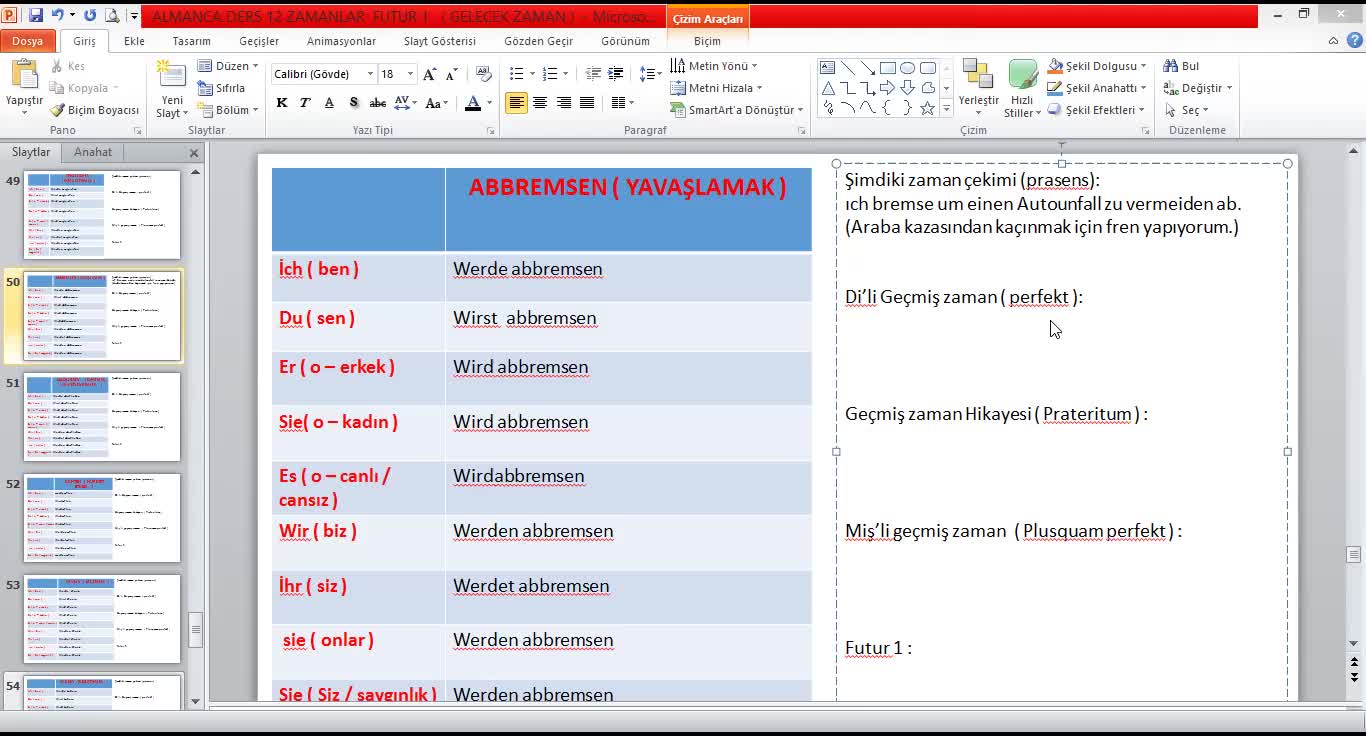The image size is (1366, 736).
Task: Open Hızlı Stiller quick styles
Action: coord(1022,89)
